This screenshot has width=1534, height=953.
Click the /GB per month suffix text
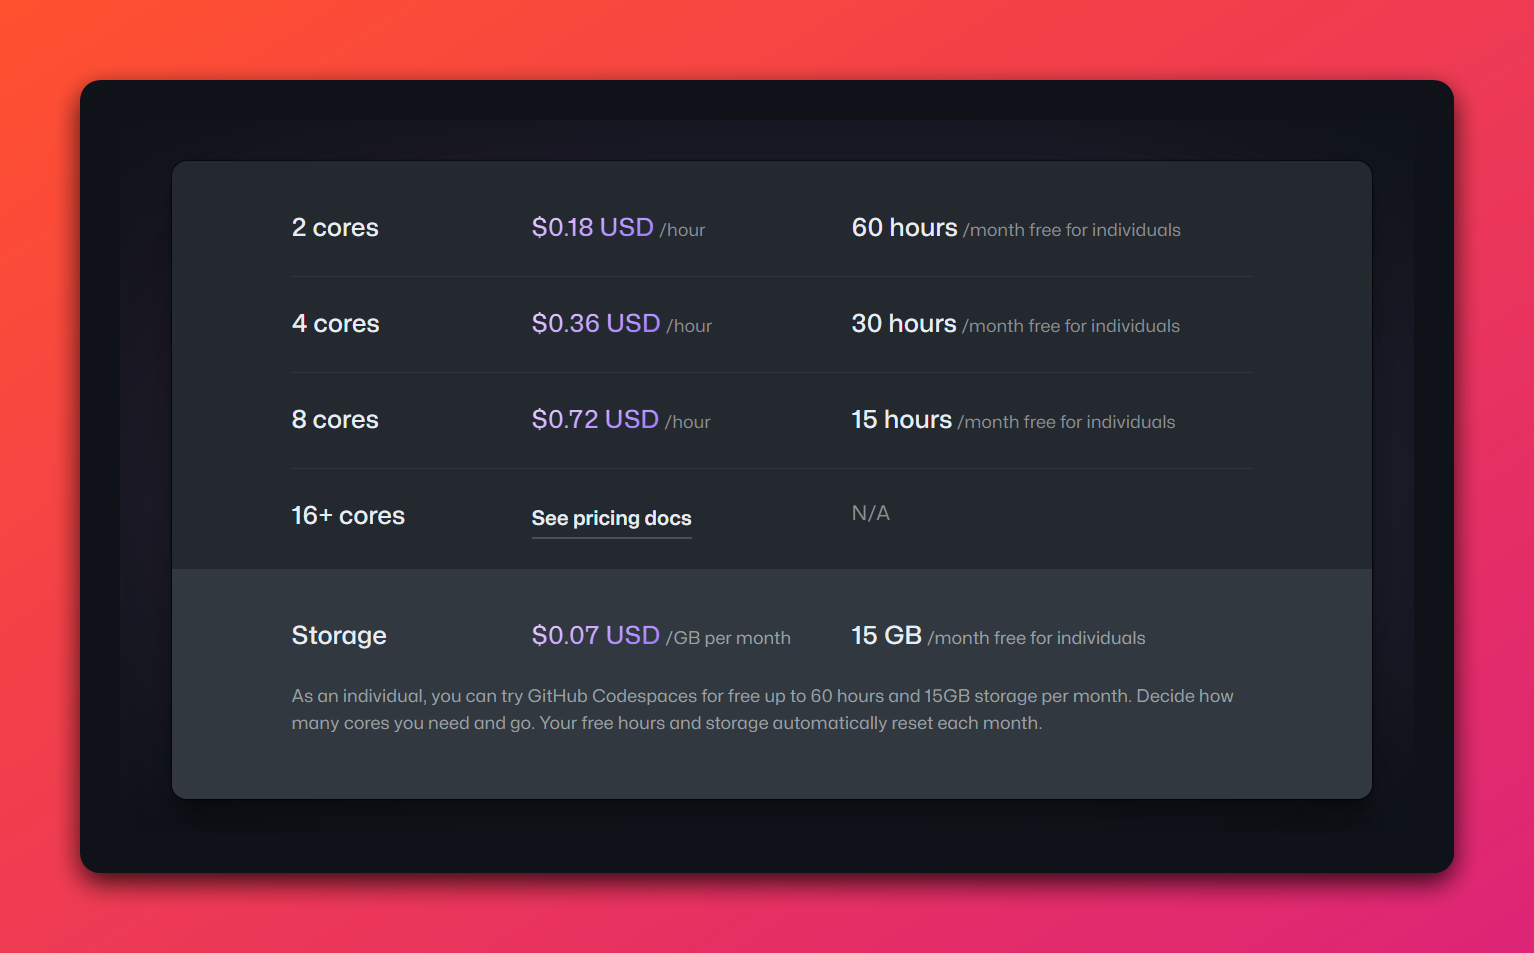pos(728,638)
